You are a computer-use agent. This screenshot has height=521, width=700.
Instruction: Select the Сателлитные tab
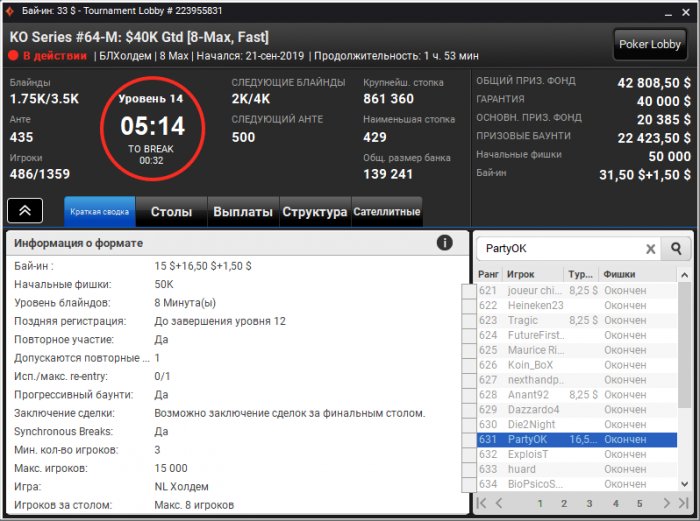tap(386, 212)
